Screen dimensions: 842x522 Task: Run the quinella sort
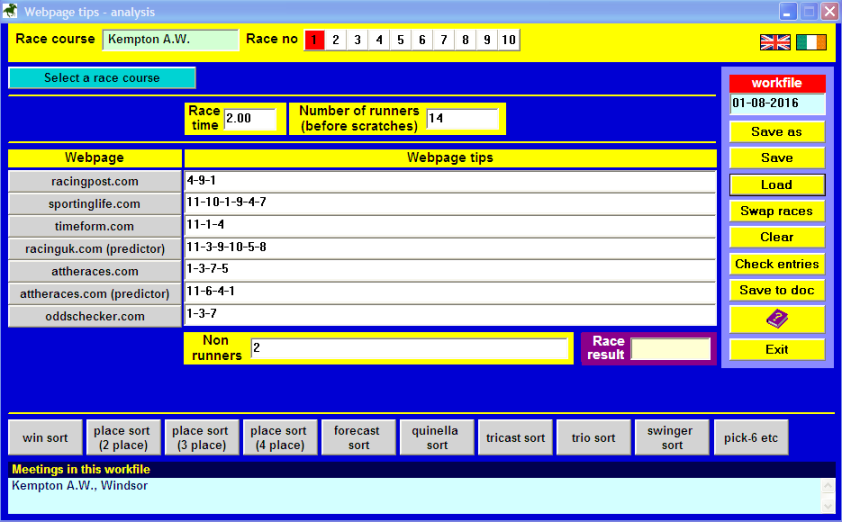[437, 438]
